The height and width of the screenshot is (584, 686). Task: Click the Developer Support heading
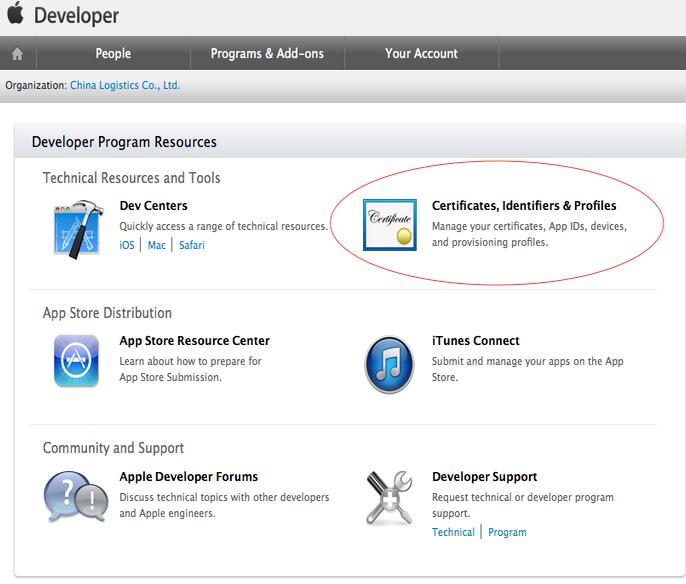coord(485,476)
